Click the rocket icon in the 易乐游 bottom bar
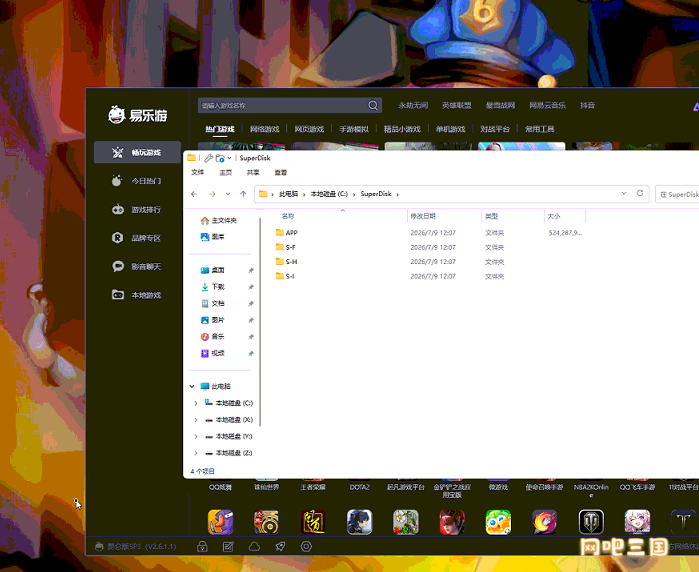The height and width of the screenshot is (572, 699). click(280, 547)
